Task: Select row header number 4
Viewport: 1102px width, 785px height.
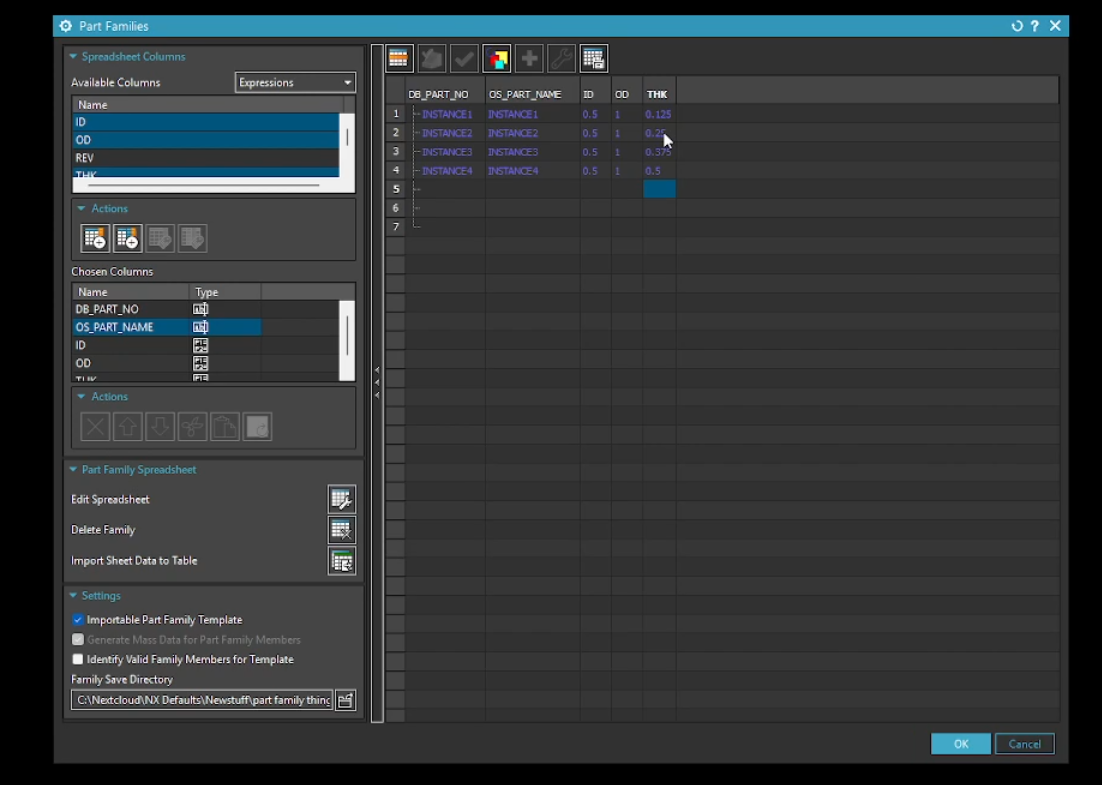Action: (x=396, y=170)
